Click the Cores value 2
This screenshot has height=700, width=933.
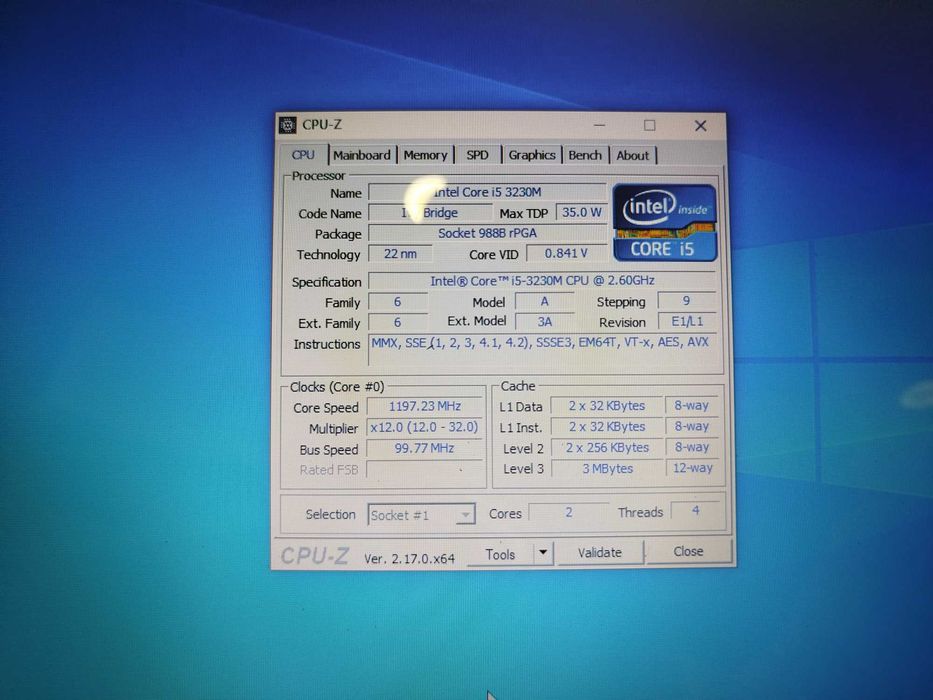pyautogui.click(x=568, y=512)
